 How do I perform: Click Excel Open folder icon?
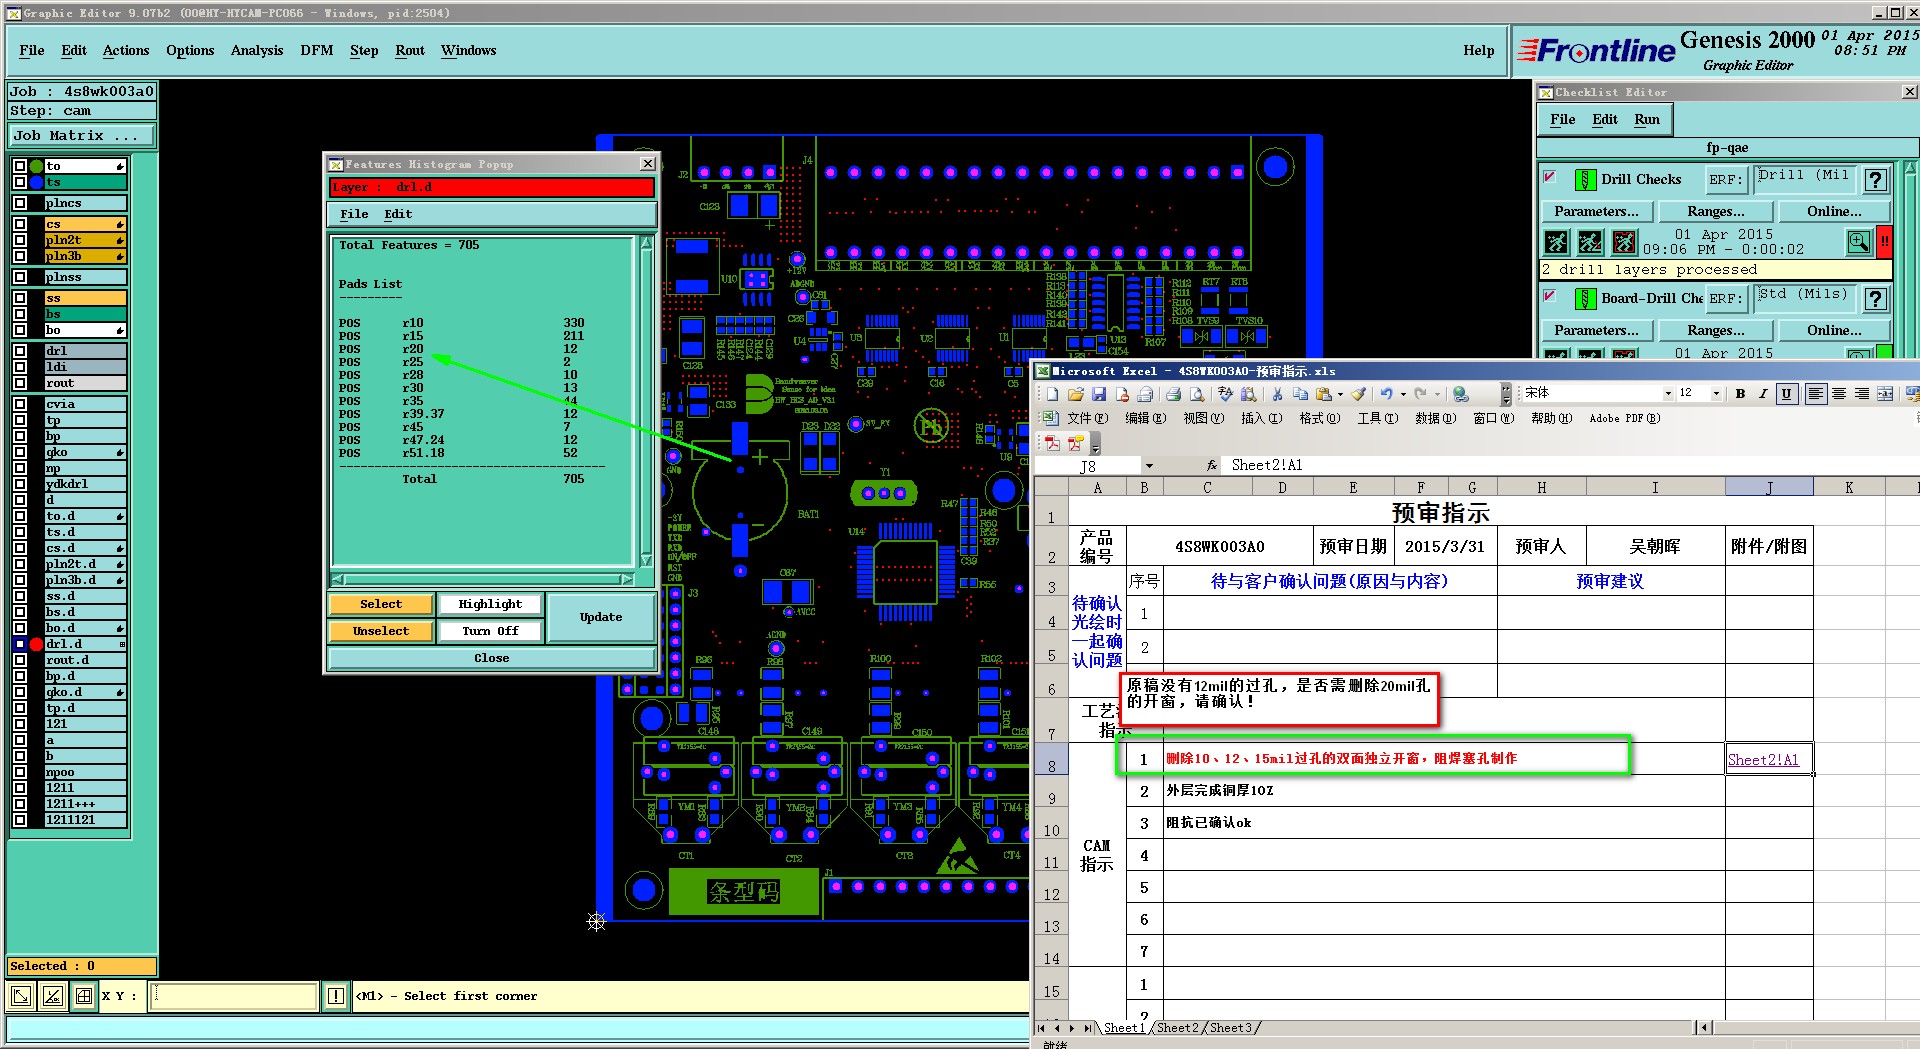pyautogui.click(x=1076, y=394)
